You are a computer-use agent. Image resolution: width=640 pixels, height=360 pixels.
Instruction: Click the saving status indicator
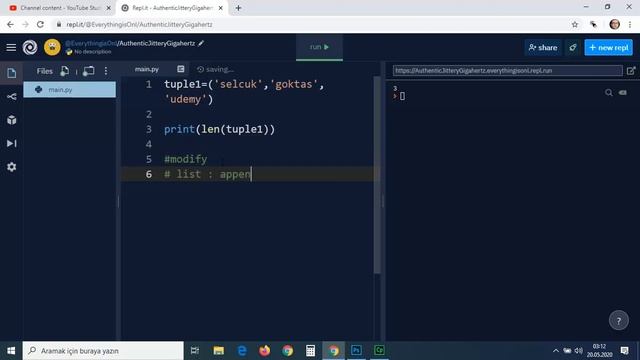[215, 69]
